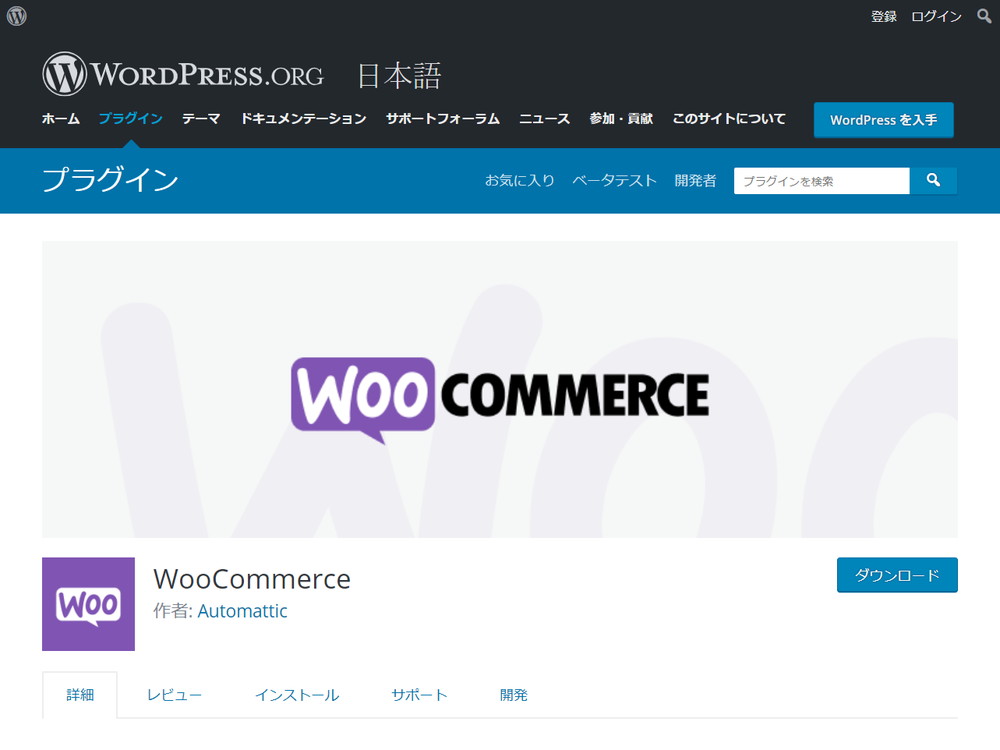Click the ダウンロード button
Screen dimensions: 1000x750
897,575
